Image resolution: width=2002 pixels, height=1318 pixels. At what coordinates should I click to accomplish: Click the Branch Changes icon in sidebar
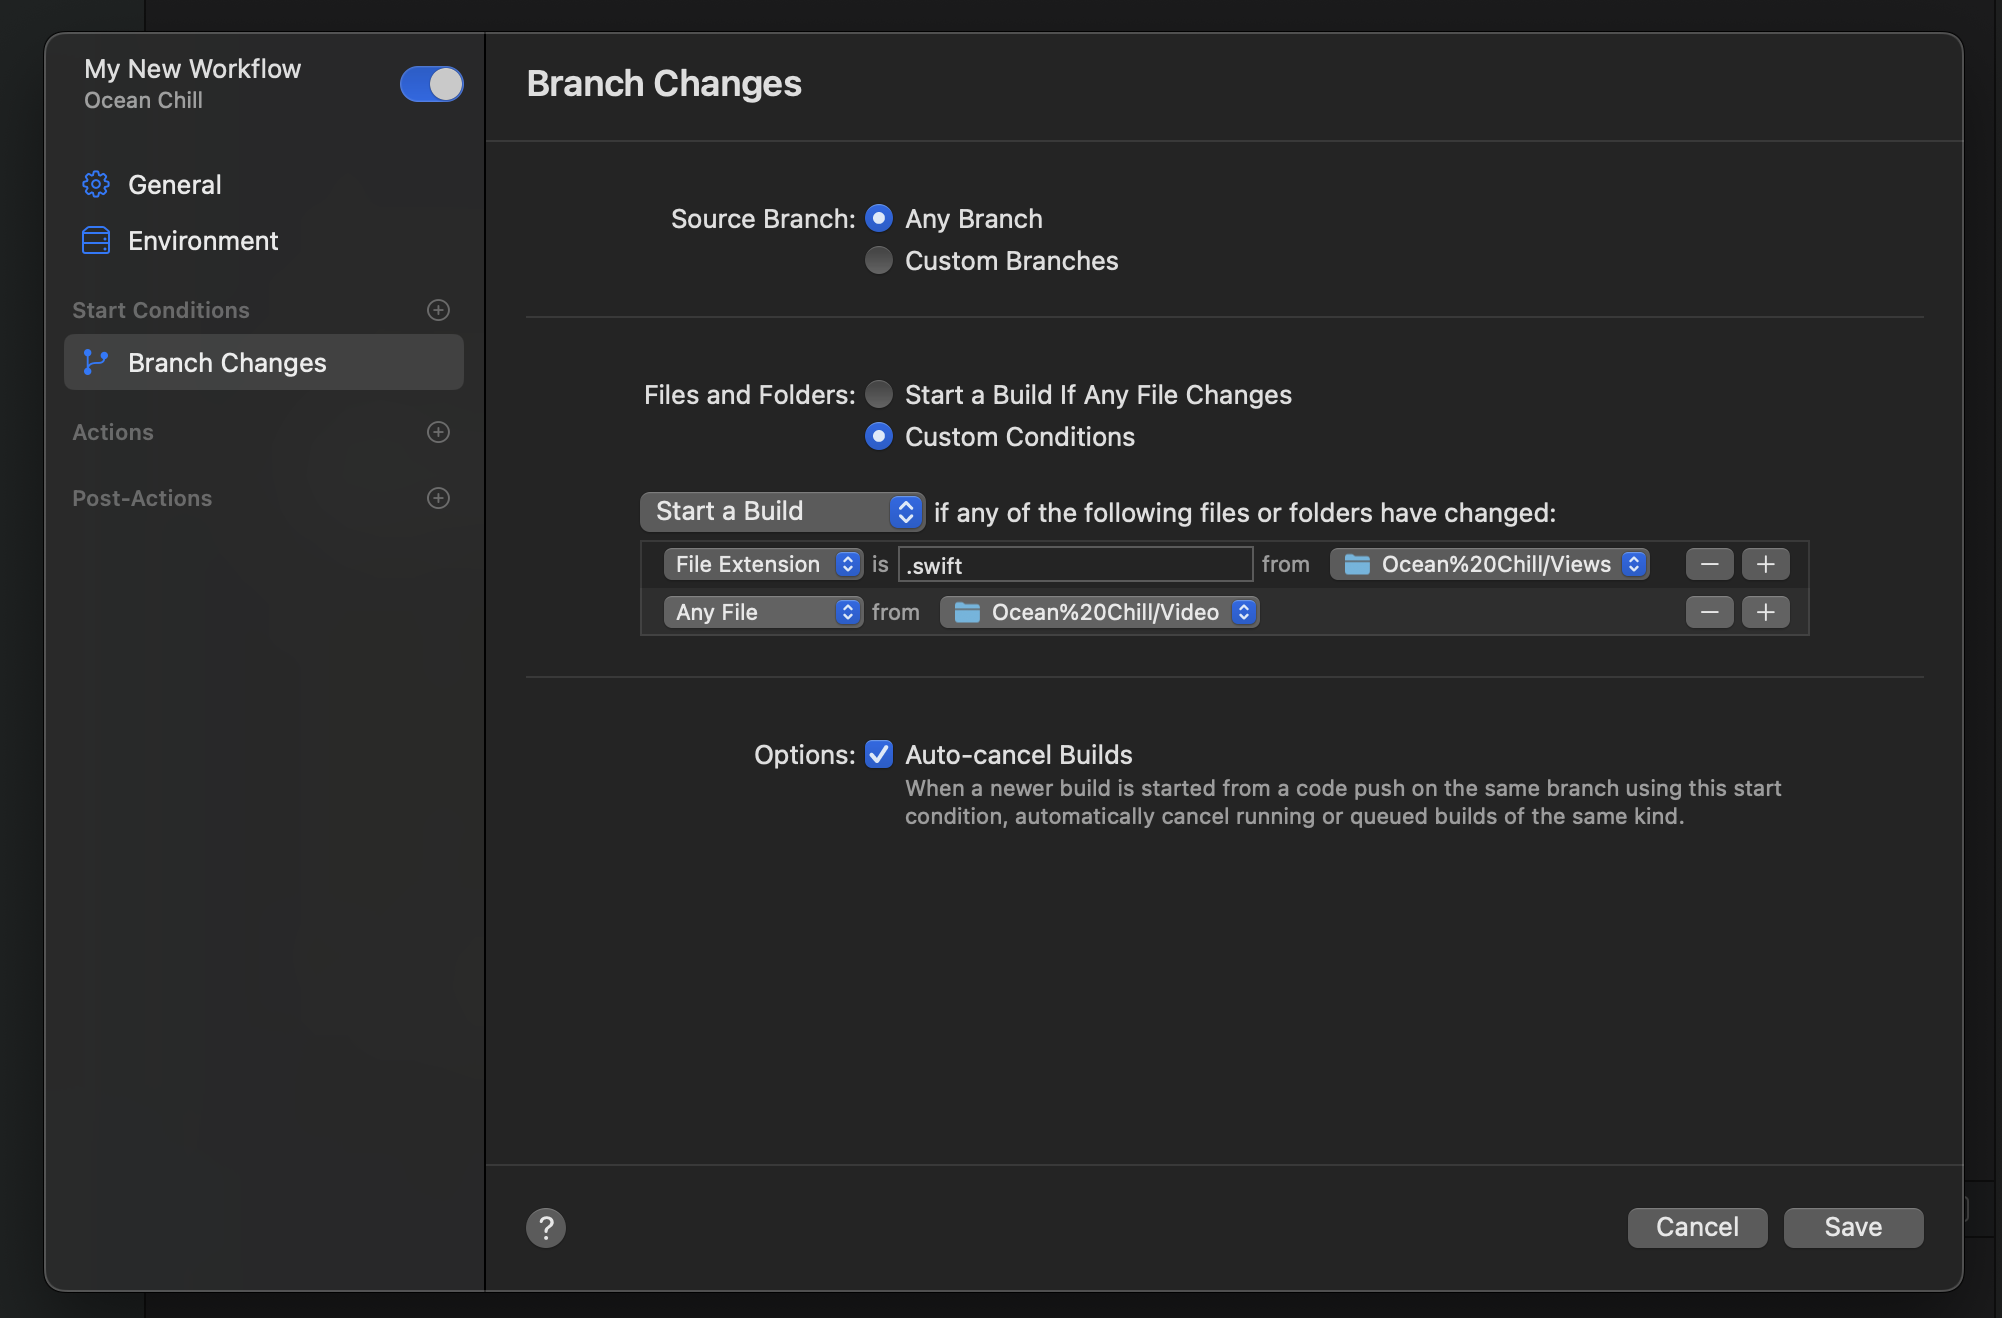(96, 360)
